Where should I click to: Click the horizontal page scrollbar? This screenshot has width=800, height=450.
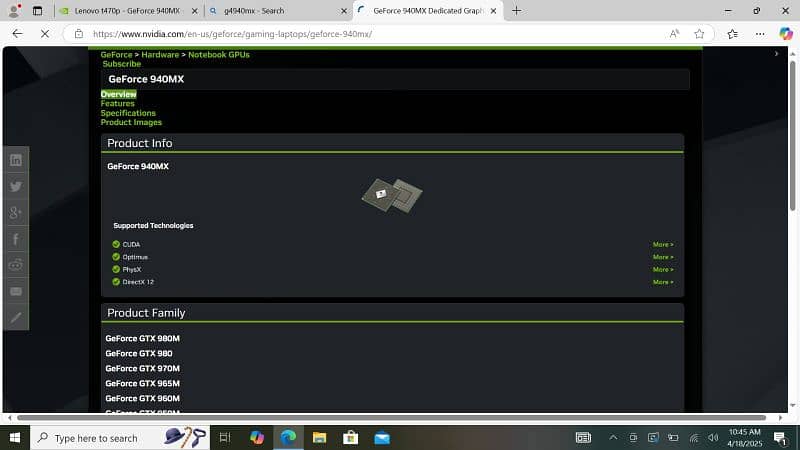(392, 417)
